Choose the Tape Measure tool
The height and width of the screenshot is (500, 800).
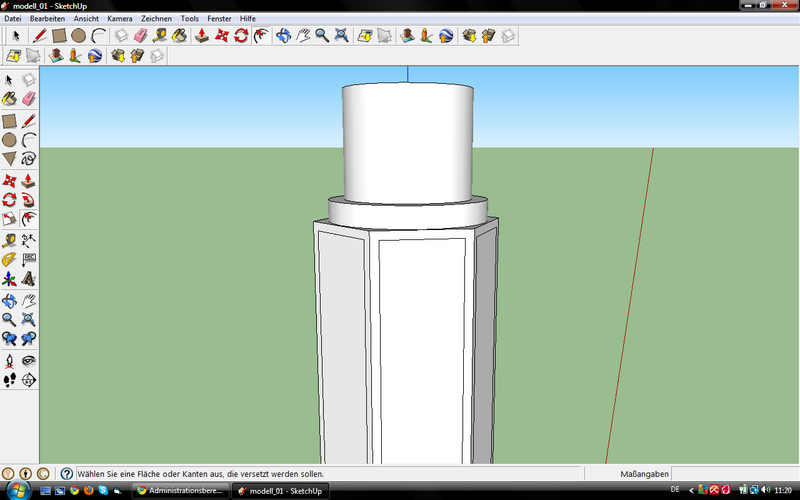click(9, 240)
